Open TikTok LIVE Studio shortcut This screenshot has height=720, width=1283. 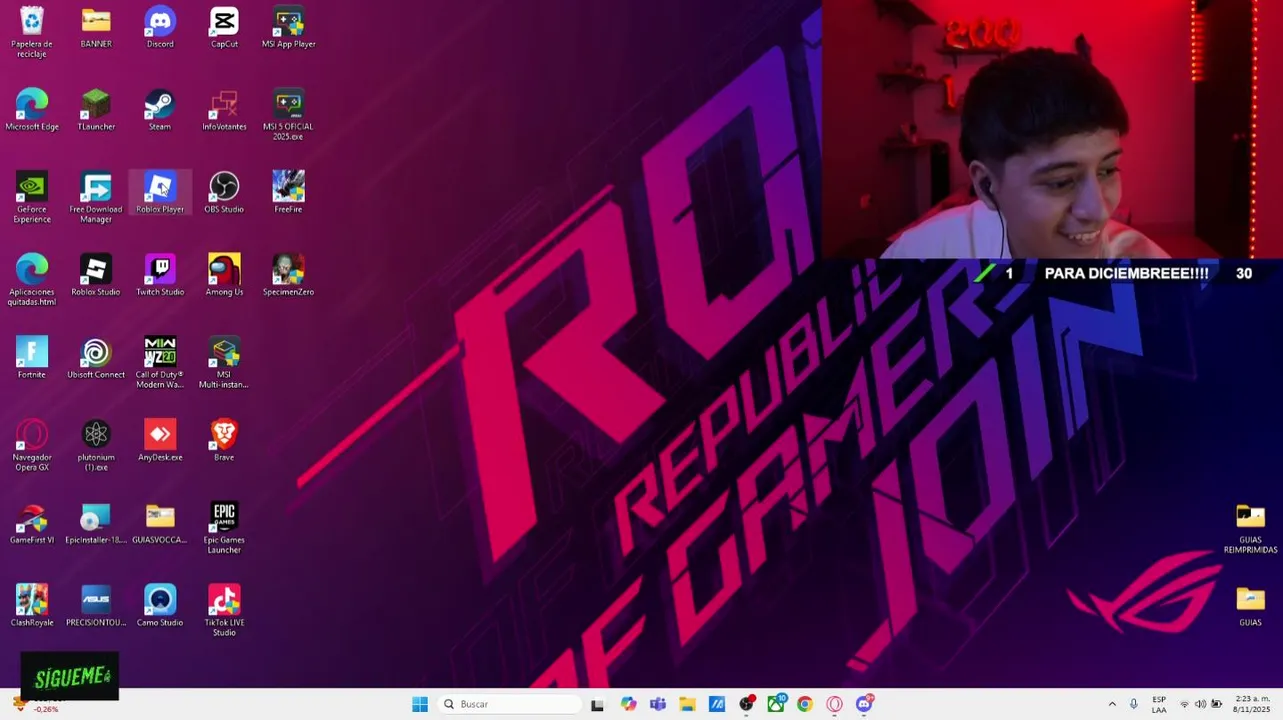pos(224,611)
